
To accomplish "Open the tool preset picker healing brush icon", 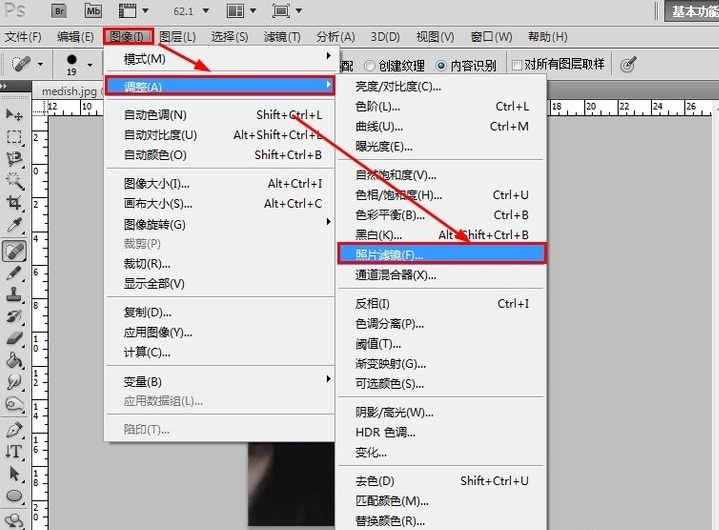I will click(x=27, y=64).
